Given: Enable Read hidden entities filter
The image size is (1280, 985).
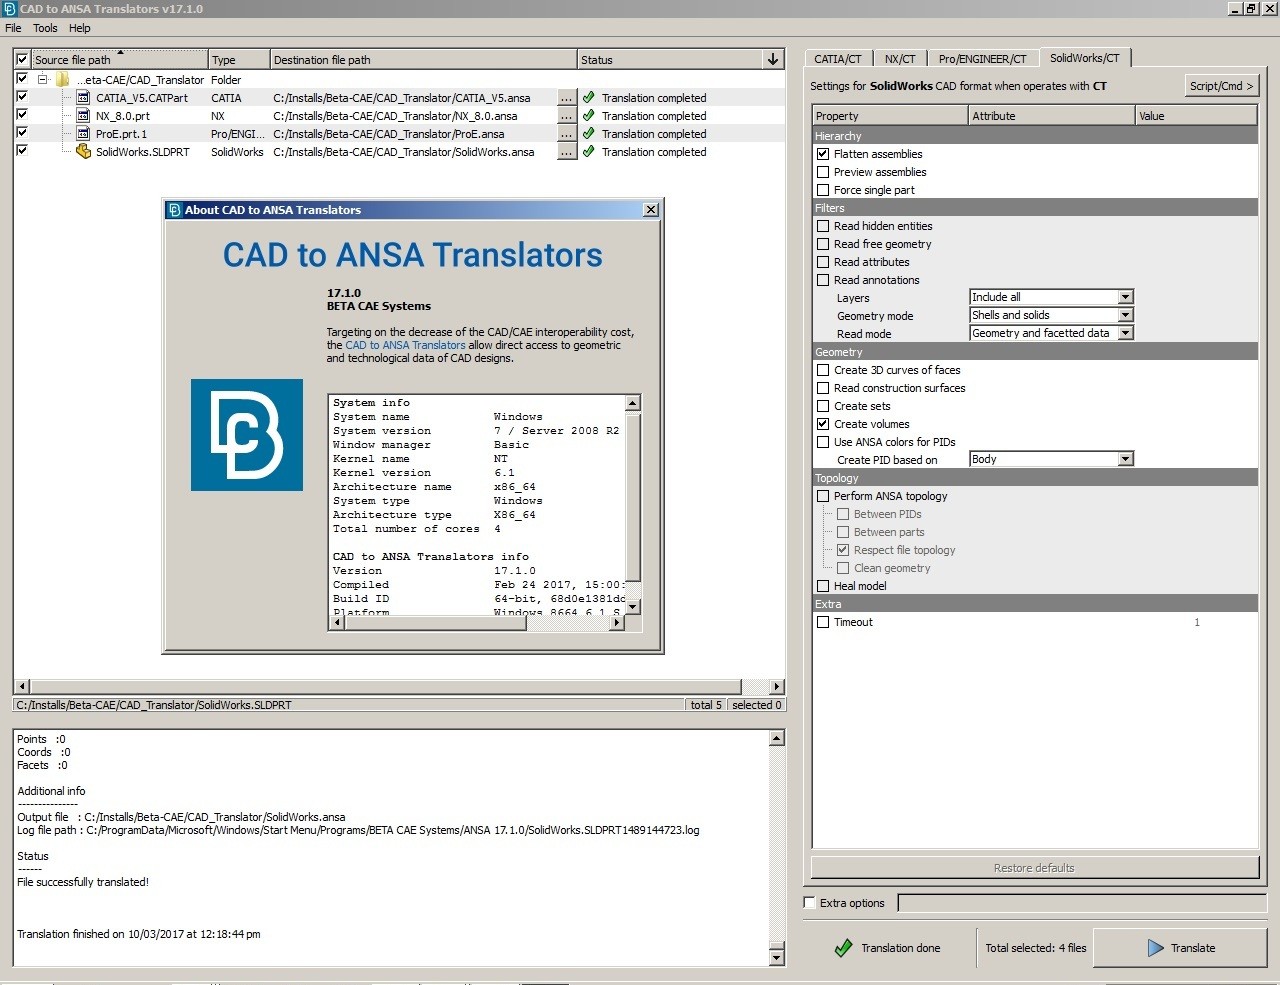Looking at the screenshot, I should point(823,226).
